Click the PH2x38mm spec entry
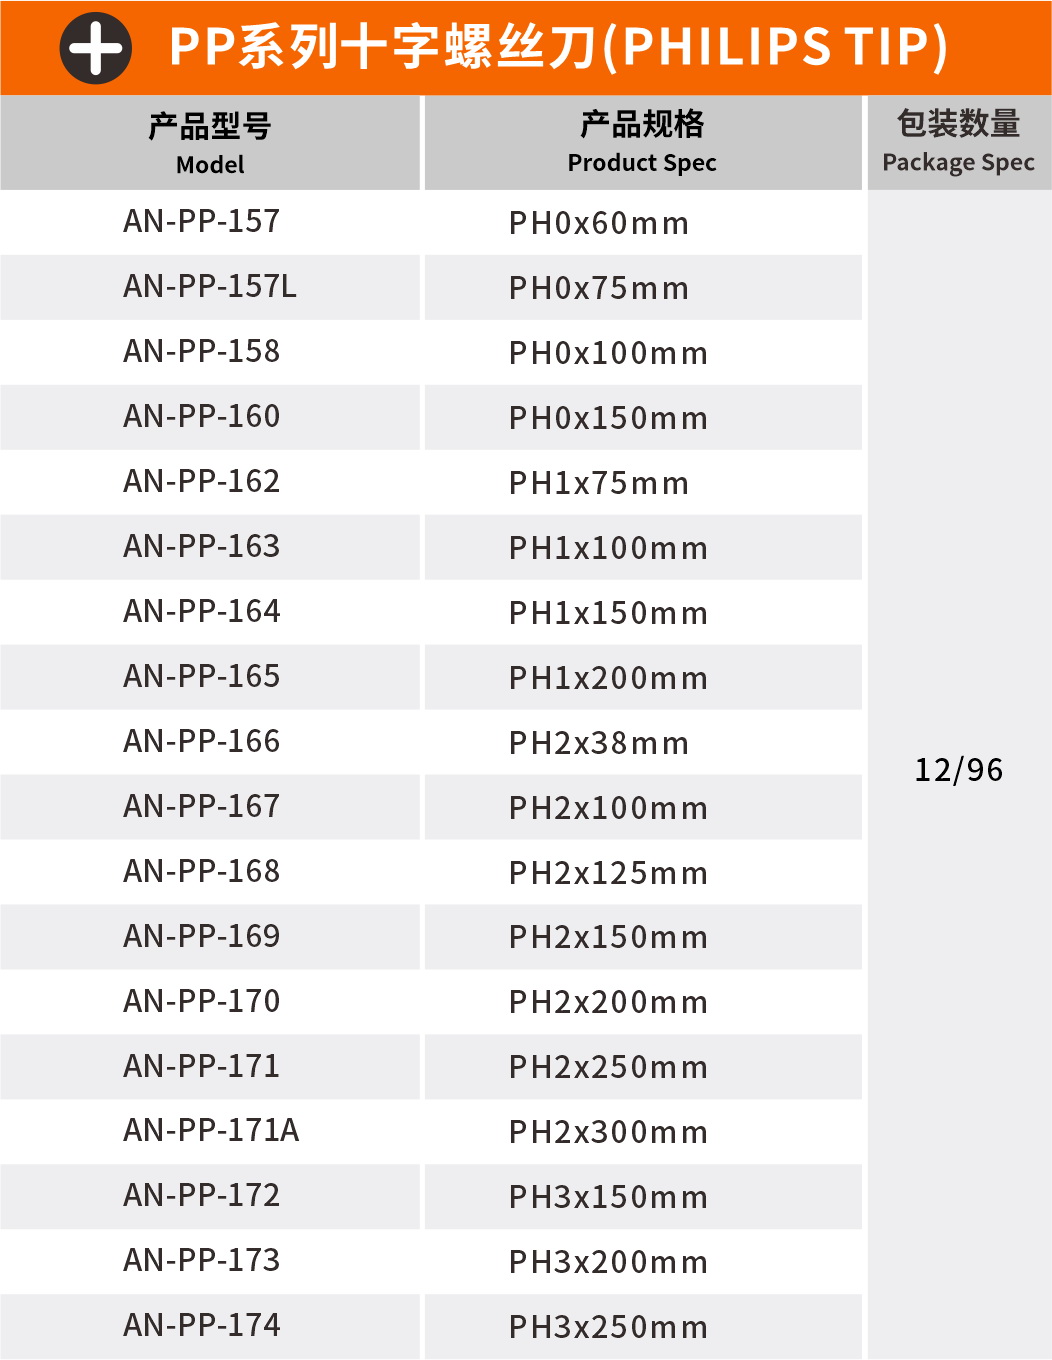Viewport: 1052px width, 1360px height. pyautogui.click(x=599, y=743)
